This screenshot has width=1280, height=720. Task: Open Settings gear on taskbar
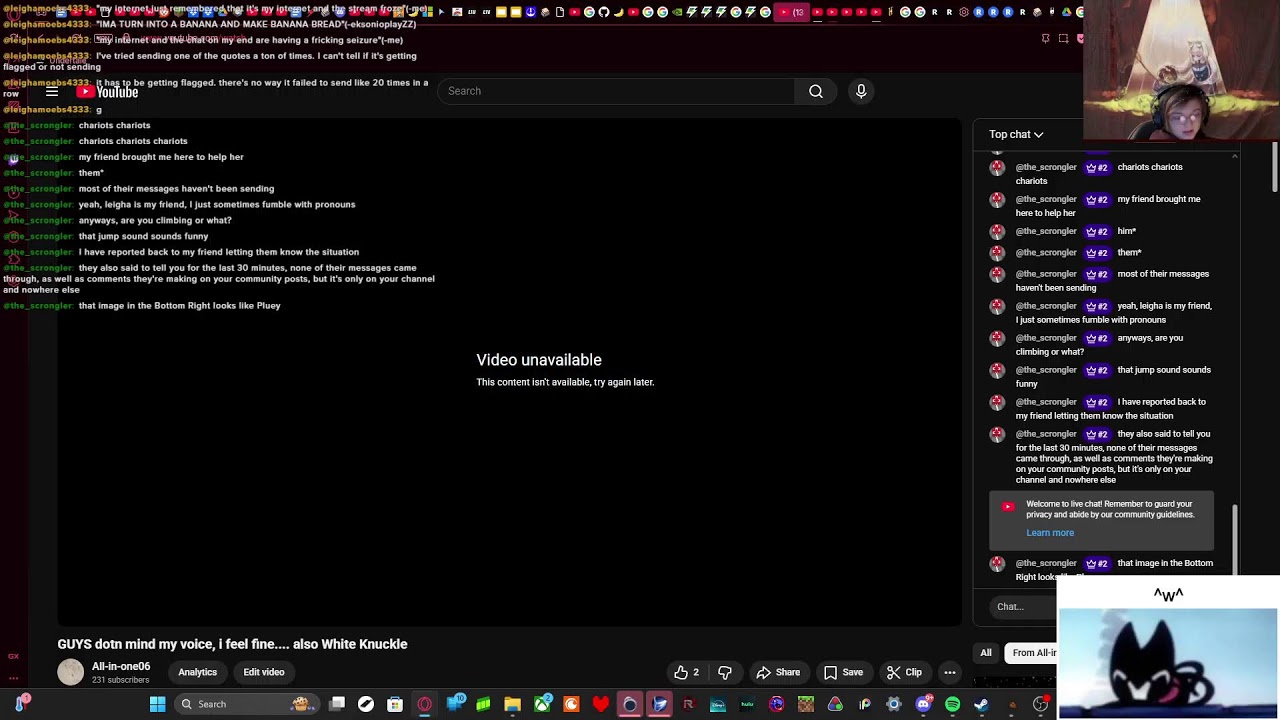pyautogui.click(x=894, y=704)
